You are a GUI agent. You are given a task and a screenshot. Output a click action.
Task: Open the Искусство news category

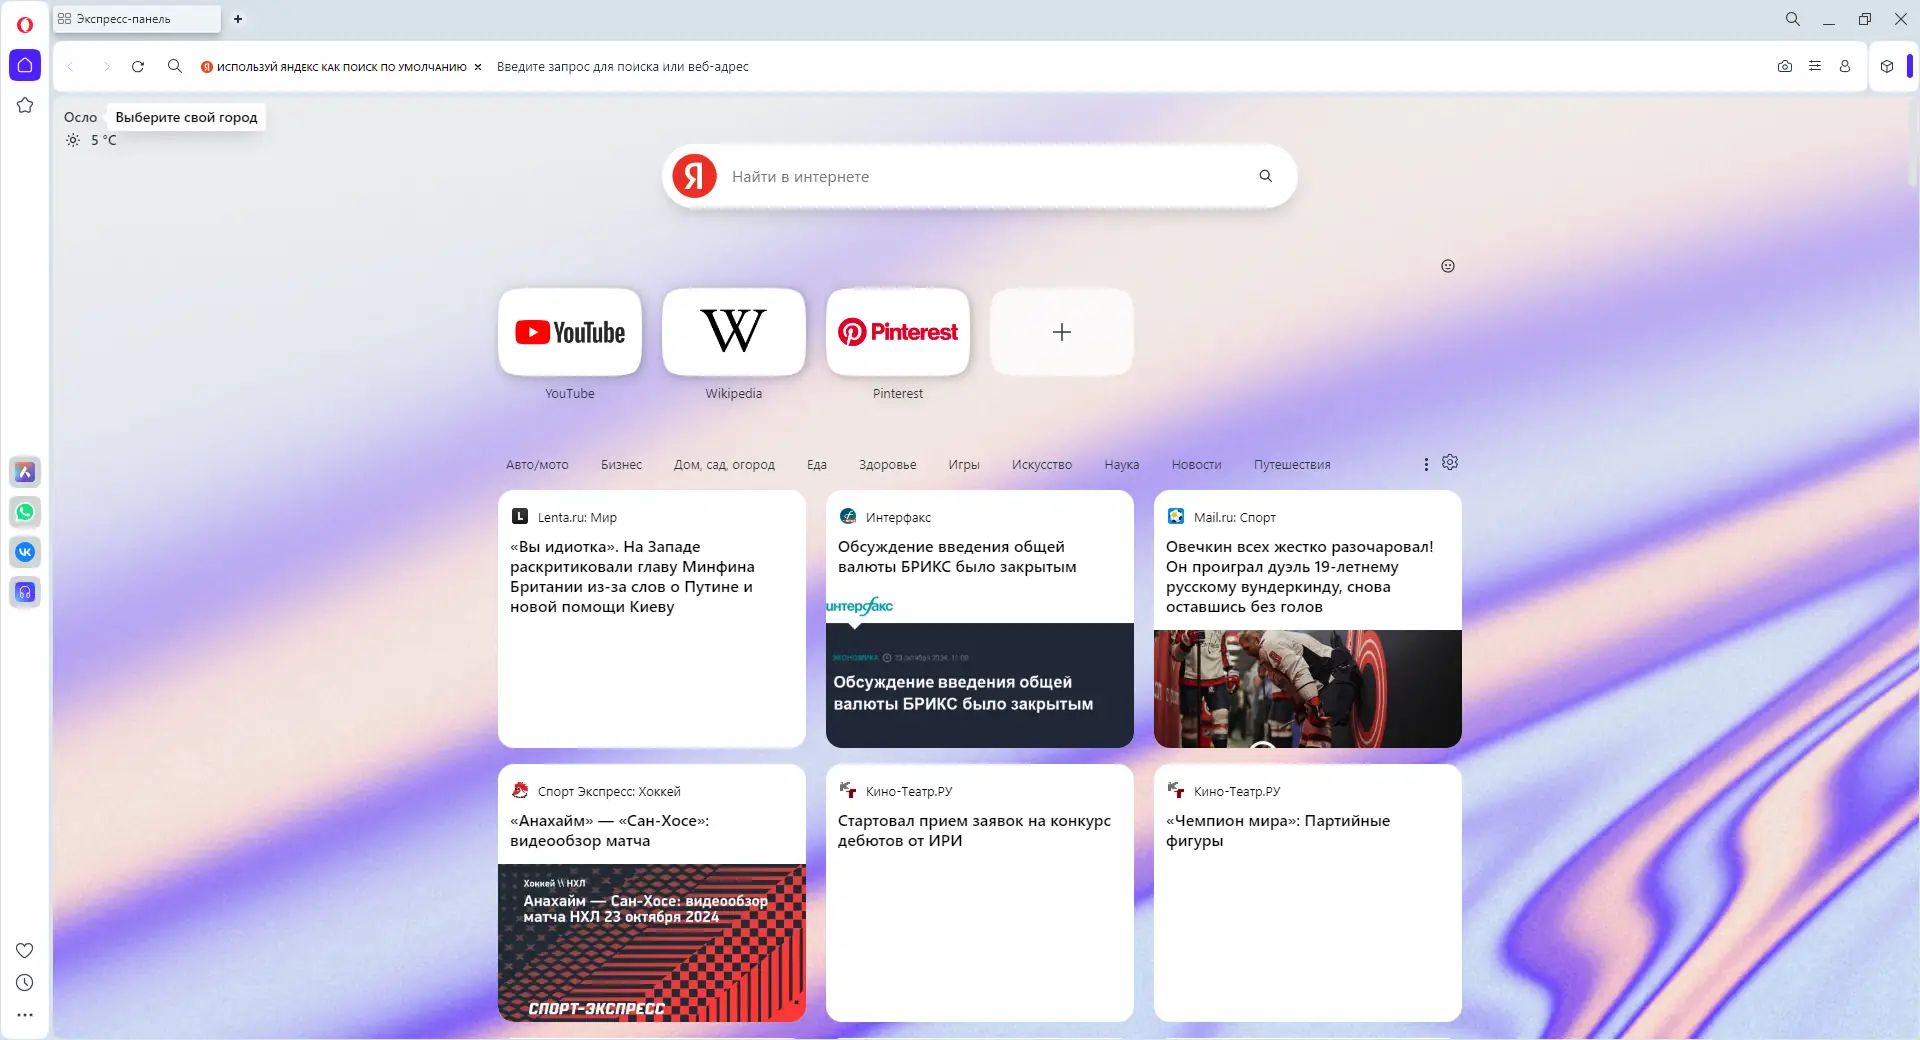pos(1042,465)
